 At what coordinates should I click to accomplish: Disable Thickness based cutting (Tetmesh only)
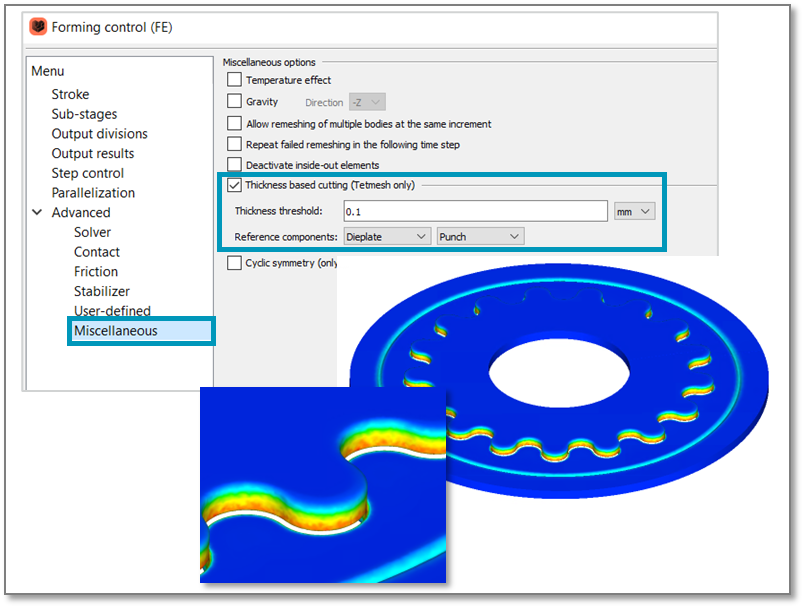[234, 185]
